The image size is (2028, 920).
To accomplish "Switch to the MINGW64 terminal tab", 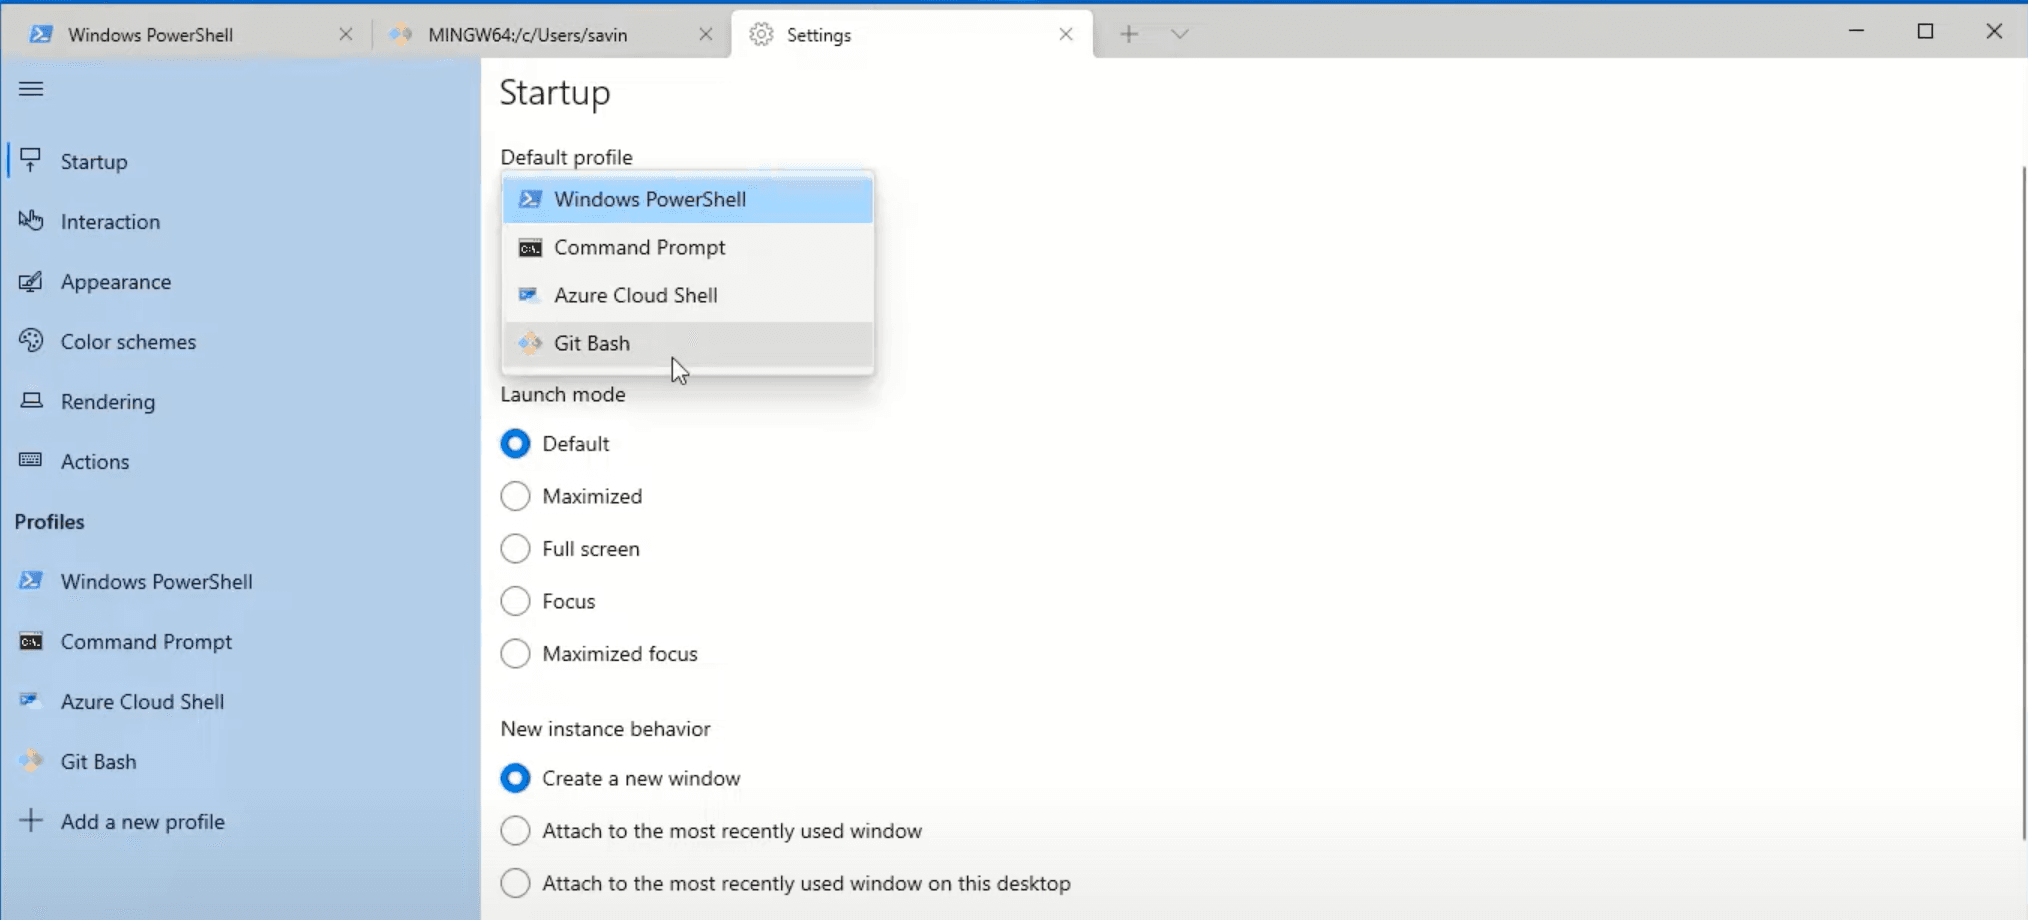I will point(527,34).
